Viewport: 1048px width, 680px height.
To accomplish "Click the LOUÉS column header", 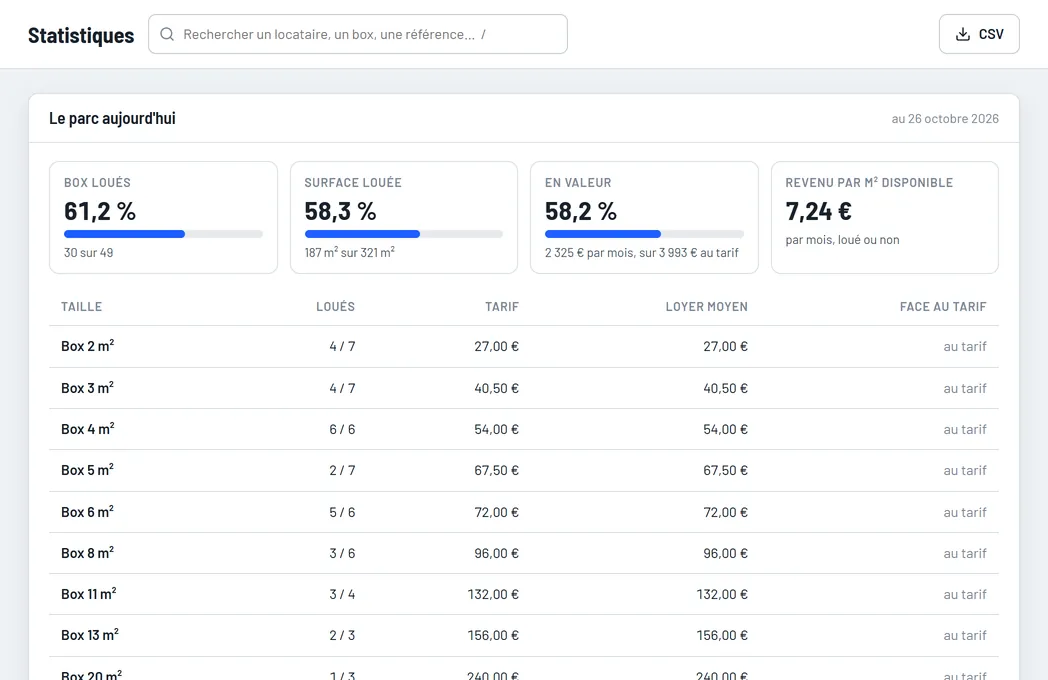I will (336, 307).
